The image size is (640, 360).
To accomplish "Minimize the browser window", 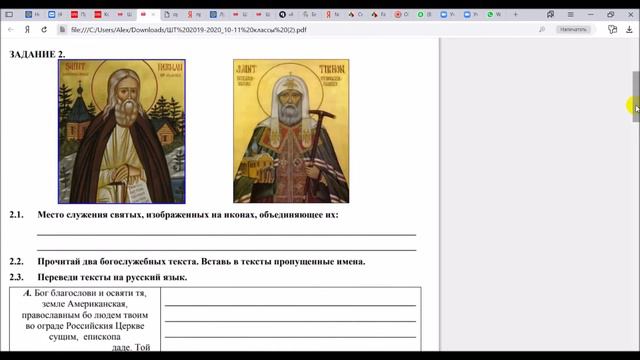I will pyautogui.click(x=591, y=14).
